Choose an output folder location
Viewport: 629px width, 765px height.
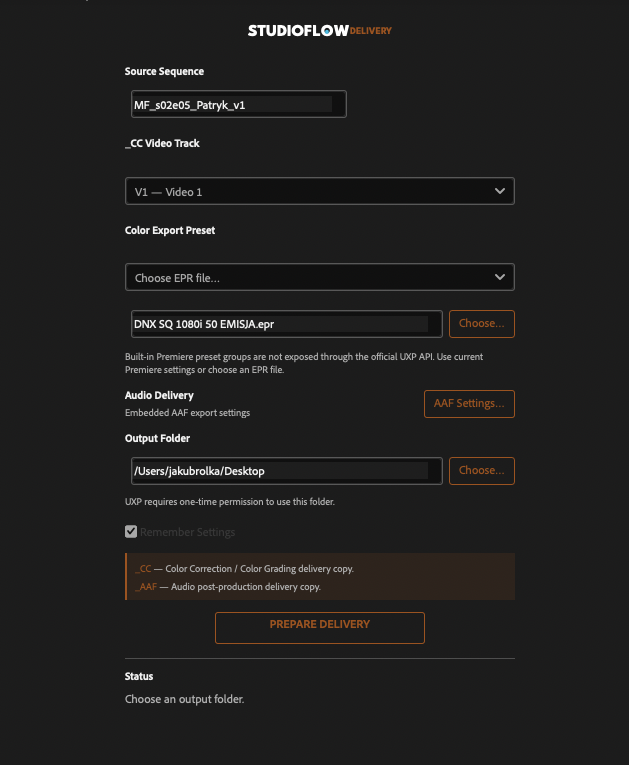482,471
